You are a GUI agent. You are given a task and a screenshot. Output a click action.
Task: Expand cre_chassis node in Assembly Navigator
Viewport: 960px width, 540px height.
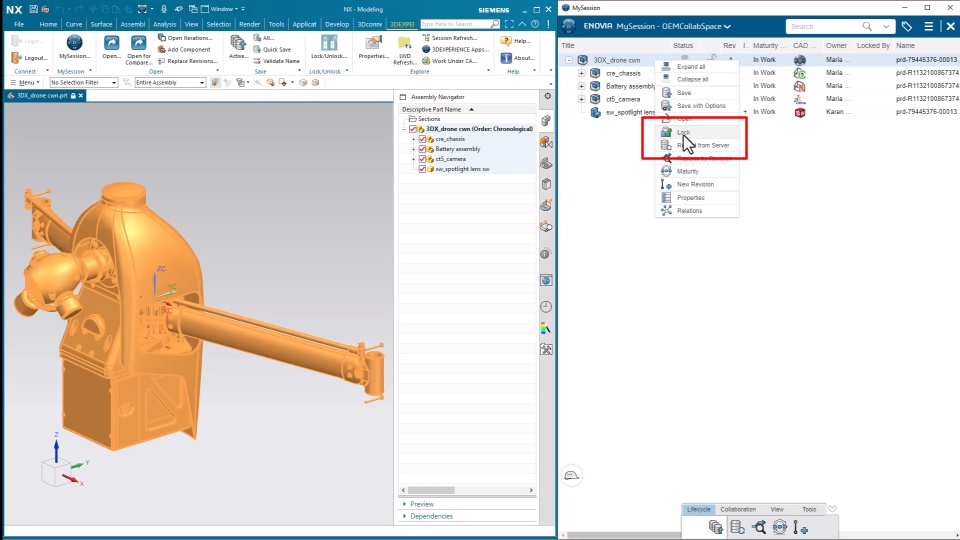(414, 139)
